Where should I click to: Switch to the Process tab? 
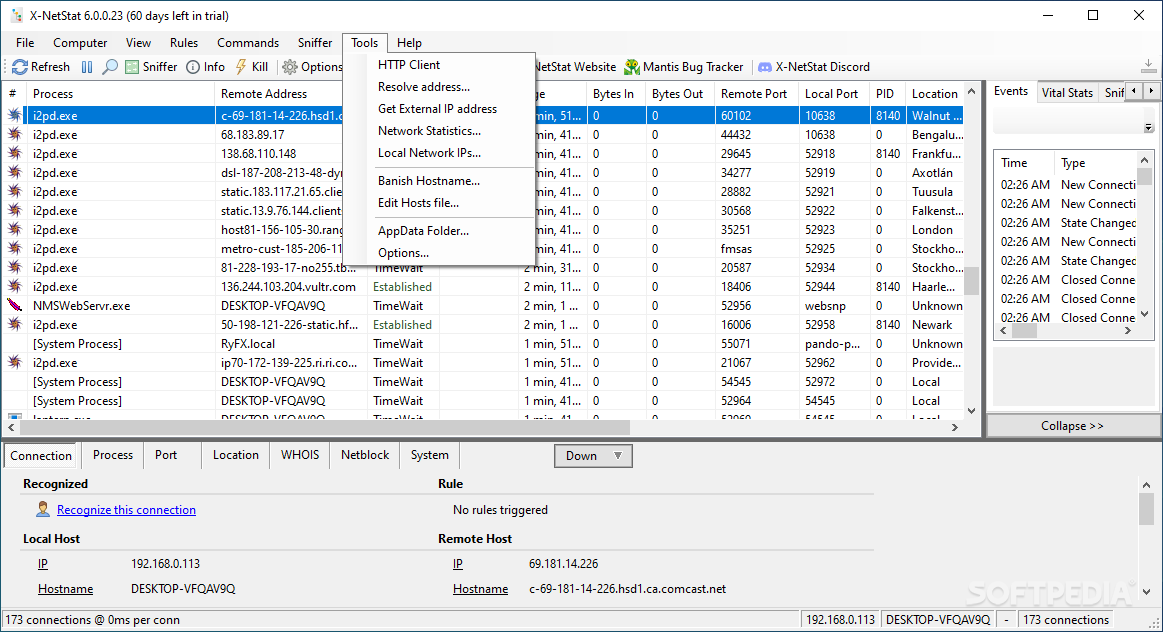pos(113,455)
